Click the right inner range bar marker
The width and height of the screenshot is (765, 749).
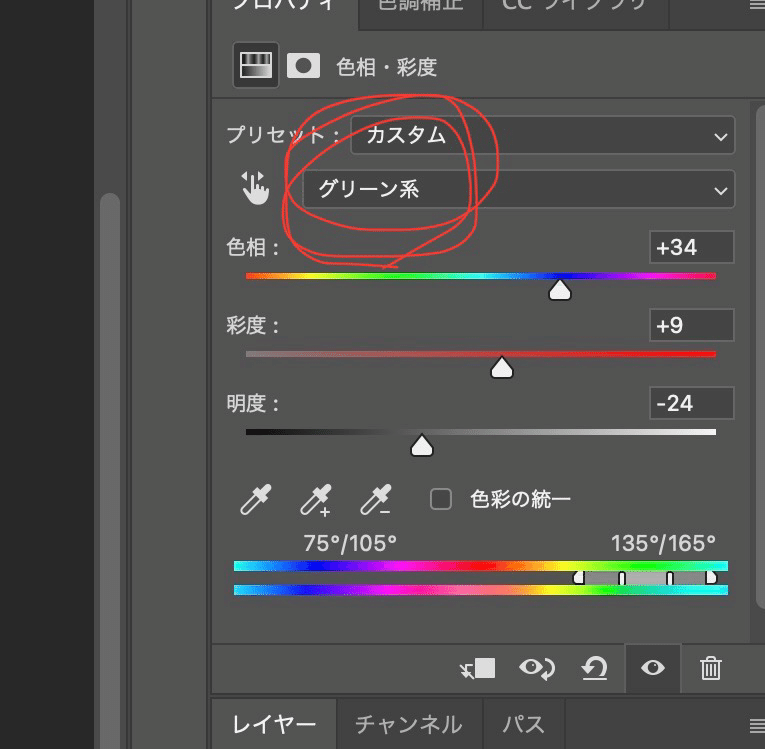pos(669,578)
